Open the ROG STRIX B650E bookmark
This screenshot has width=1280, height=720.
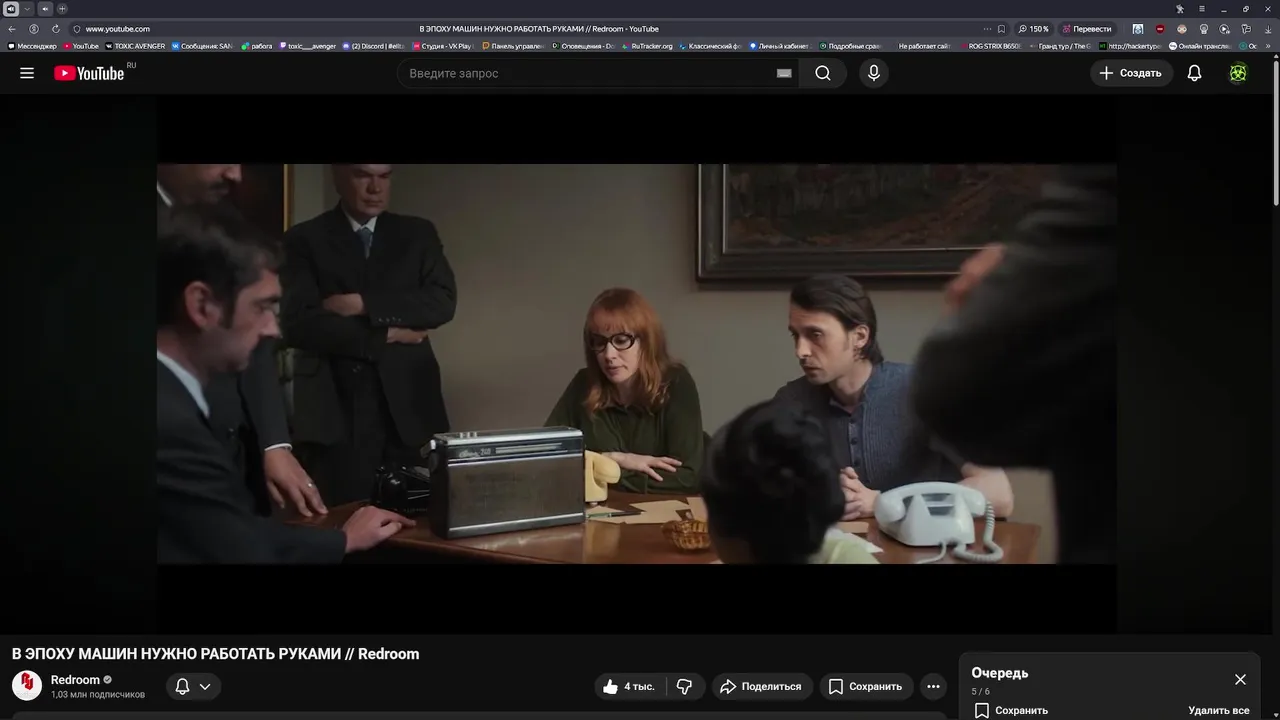click(990, 46)
